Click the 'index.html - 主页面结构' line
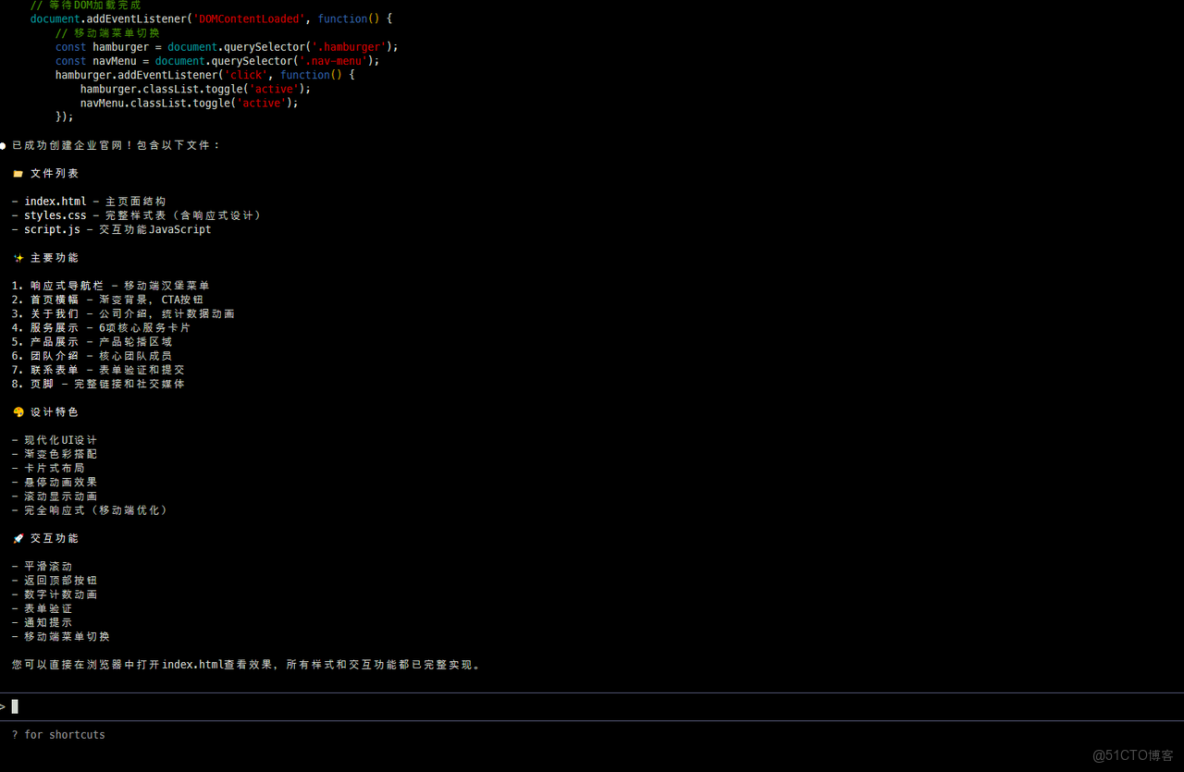 click(89, 202)
